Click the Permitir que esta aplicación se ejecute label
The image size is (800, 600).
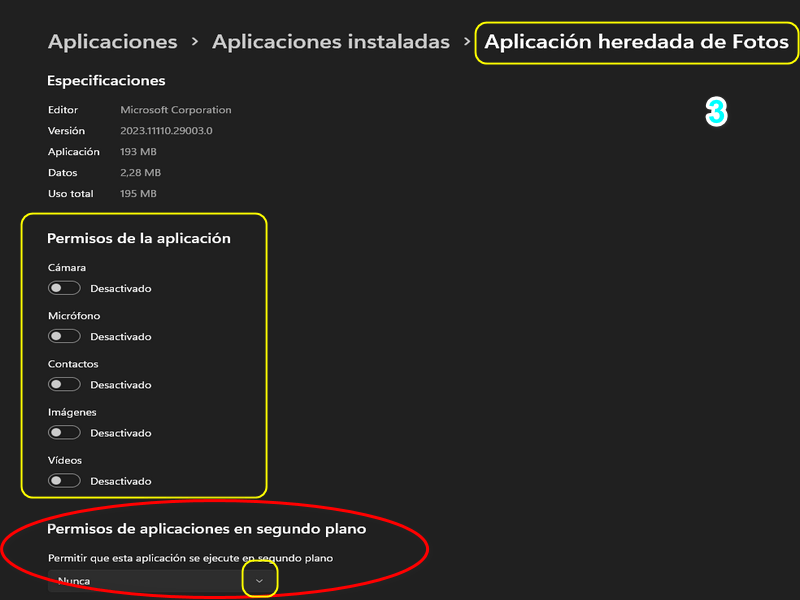tap(190, 558)
